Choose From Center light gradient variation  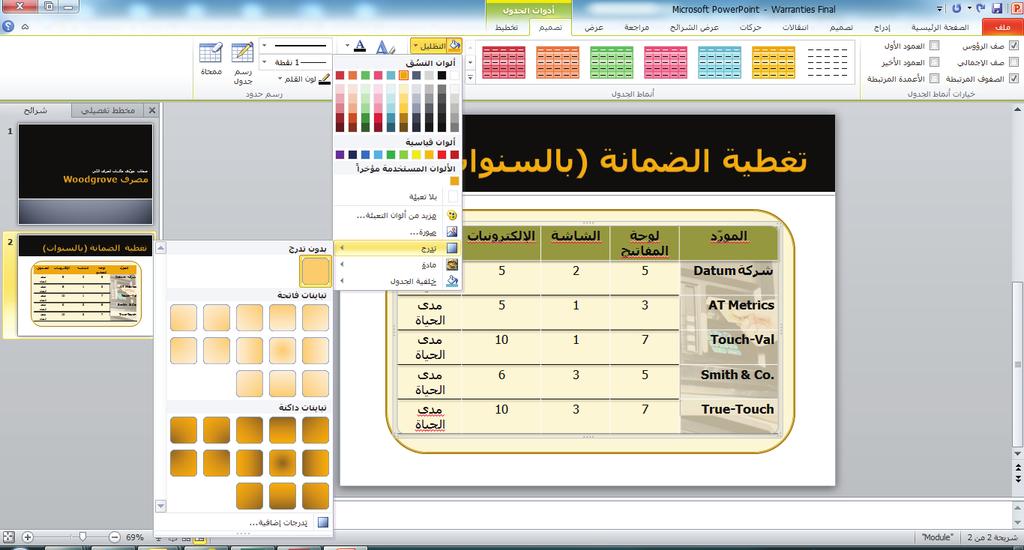click(282, 351)
